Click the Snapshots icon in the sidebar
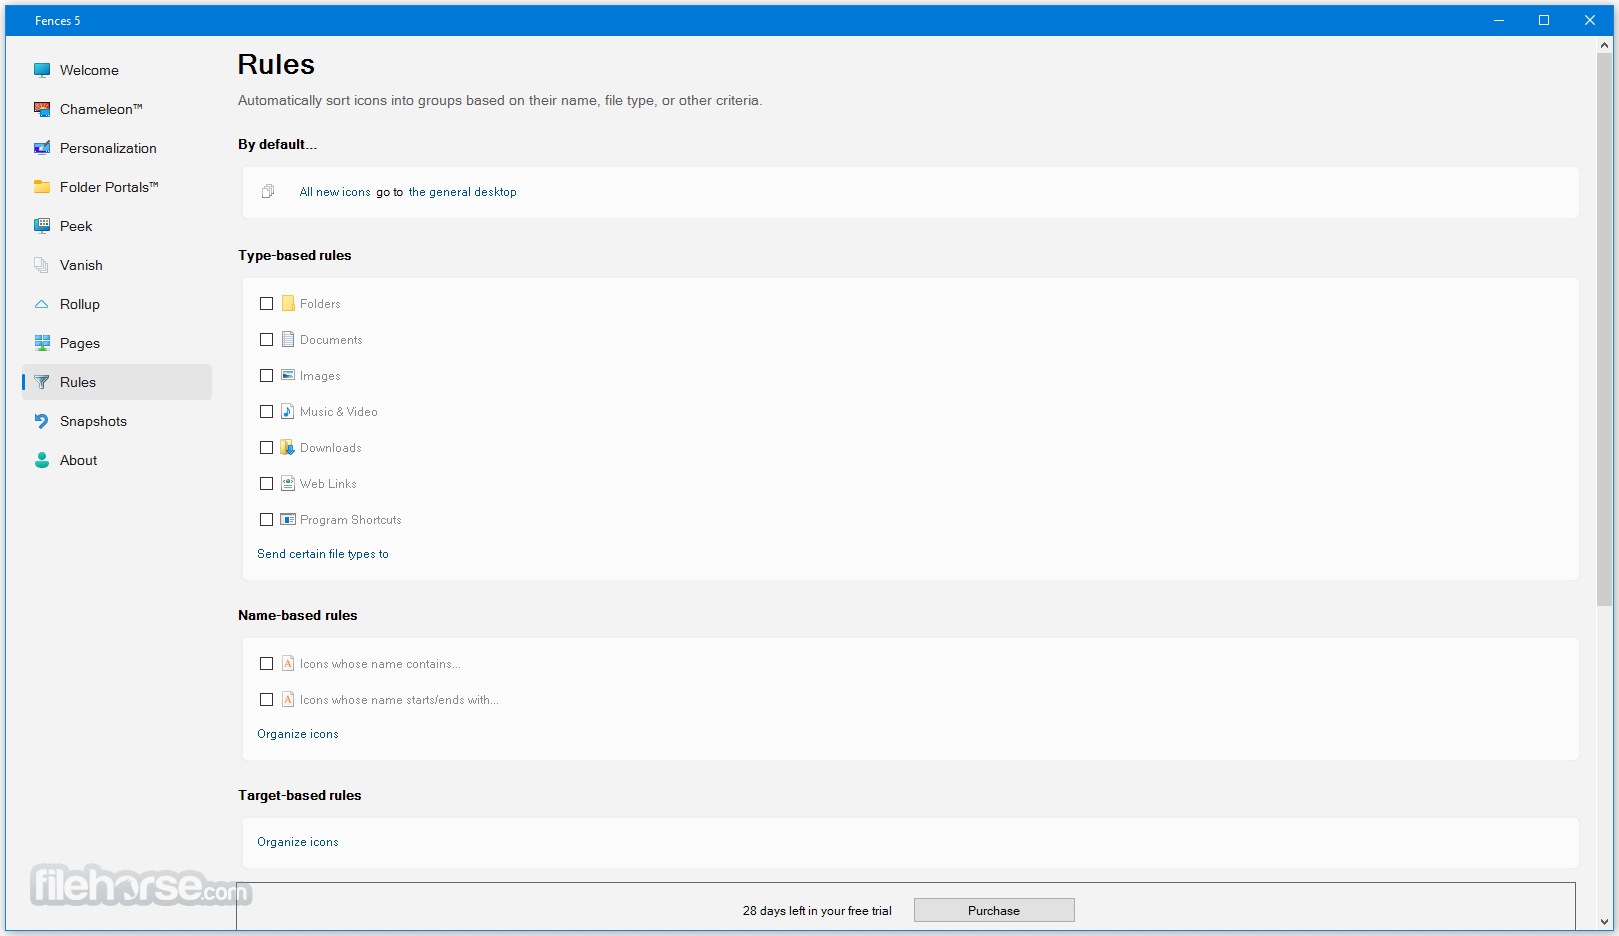This screenshot has width=1619, height=936. 42,421
